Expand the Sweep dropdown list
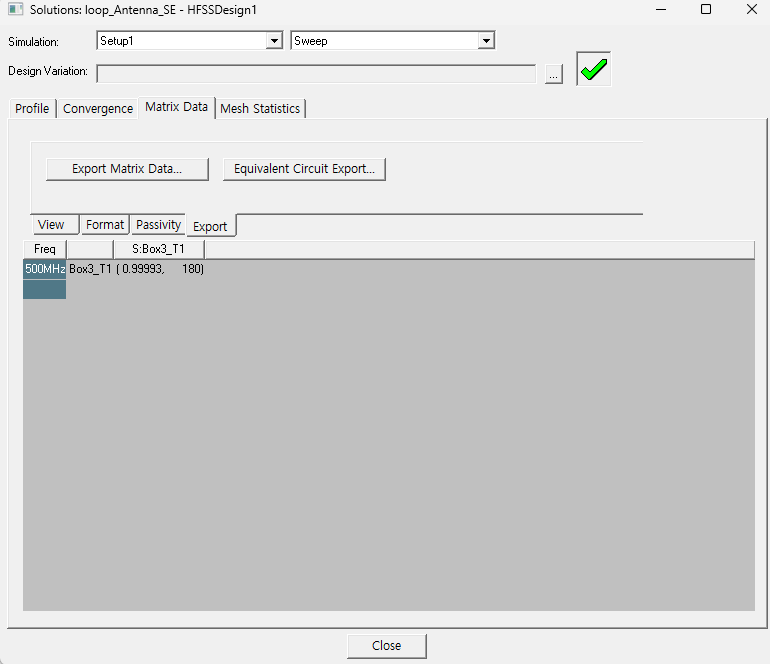This screenshot has width=770, height=664. tap(485, 41)
